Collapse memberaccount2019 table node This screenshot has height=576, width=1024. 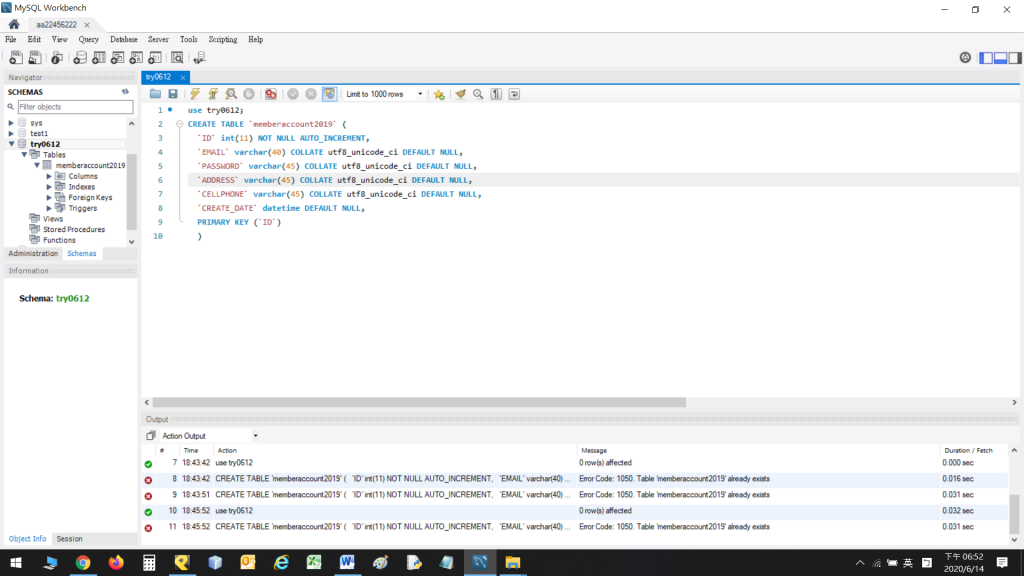[x=37, y=165]
